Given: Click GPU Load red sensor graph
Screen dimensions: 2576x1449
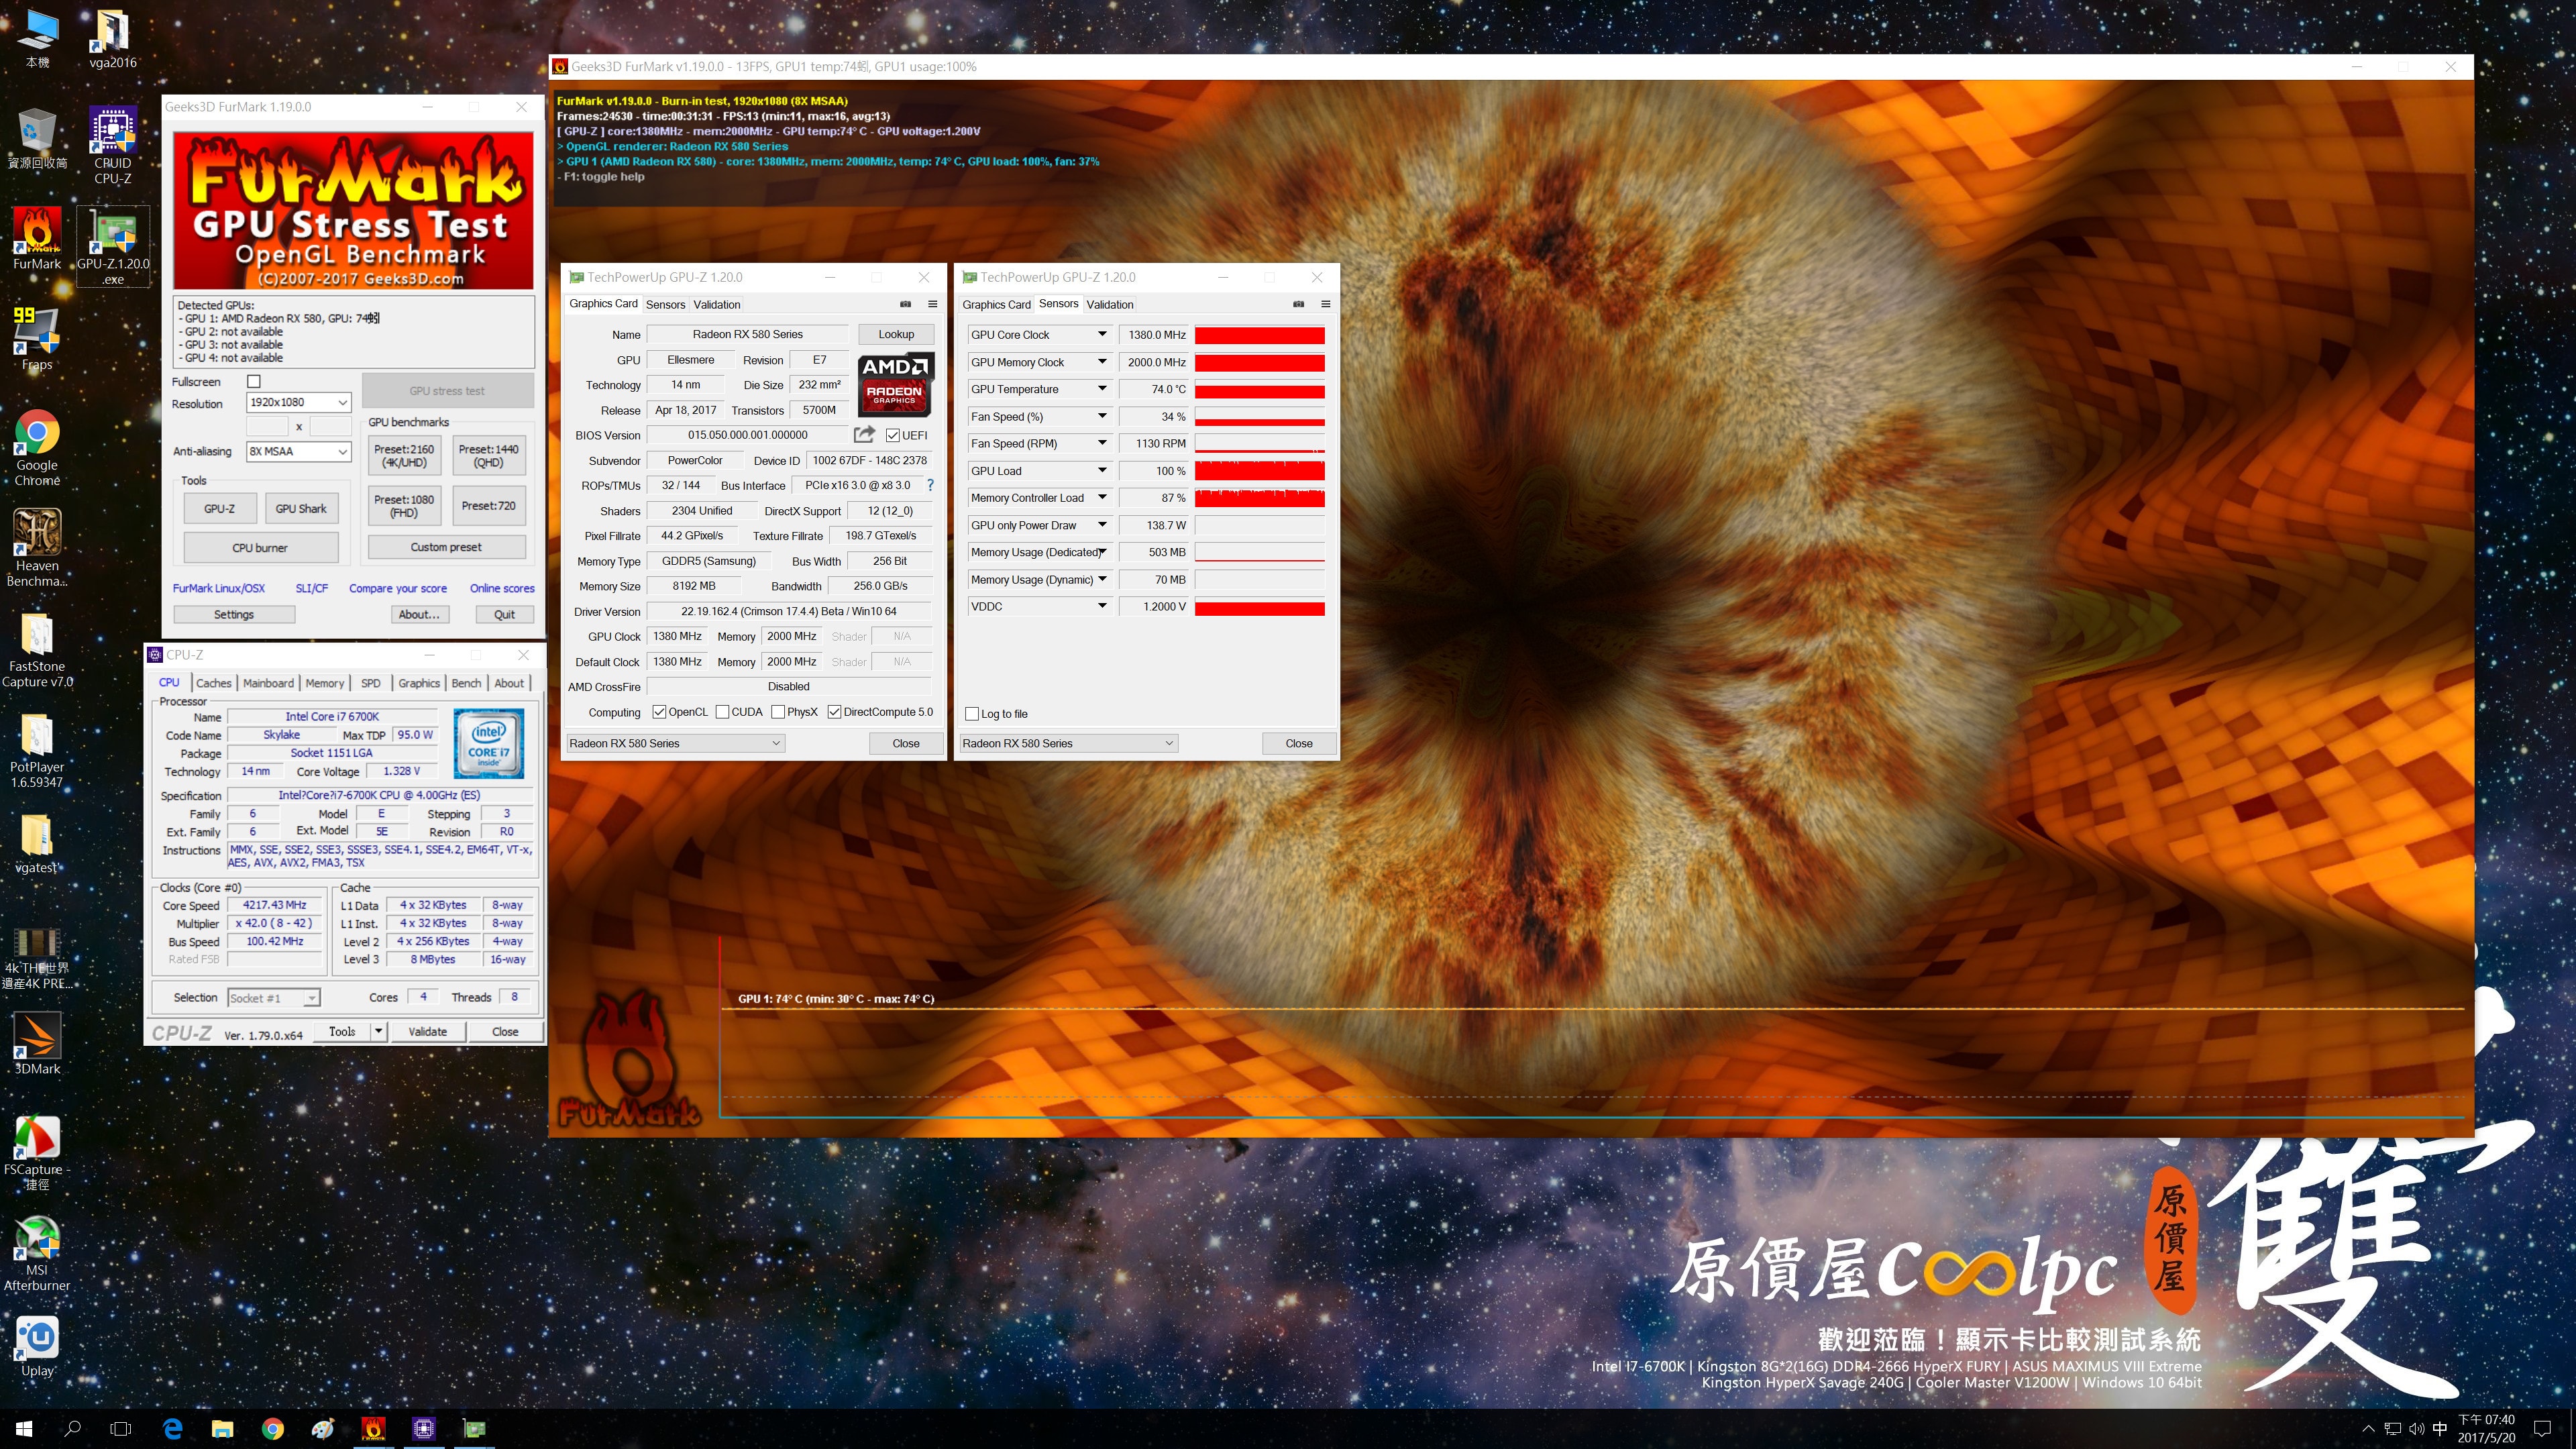Looking at the screenshot, I should tap(1260, 471).
